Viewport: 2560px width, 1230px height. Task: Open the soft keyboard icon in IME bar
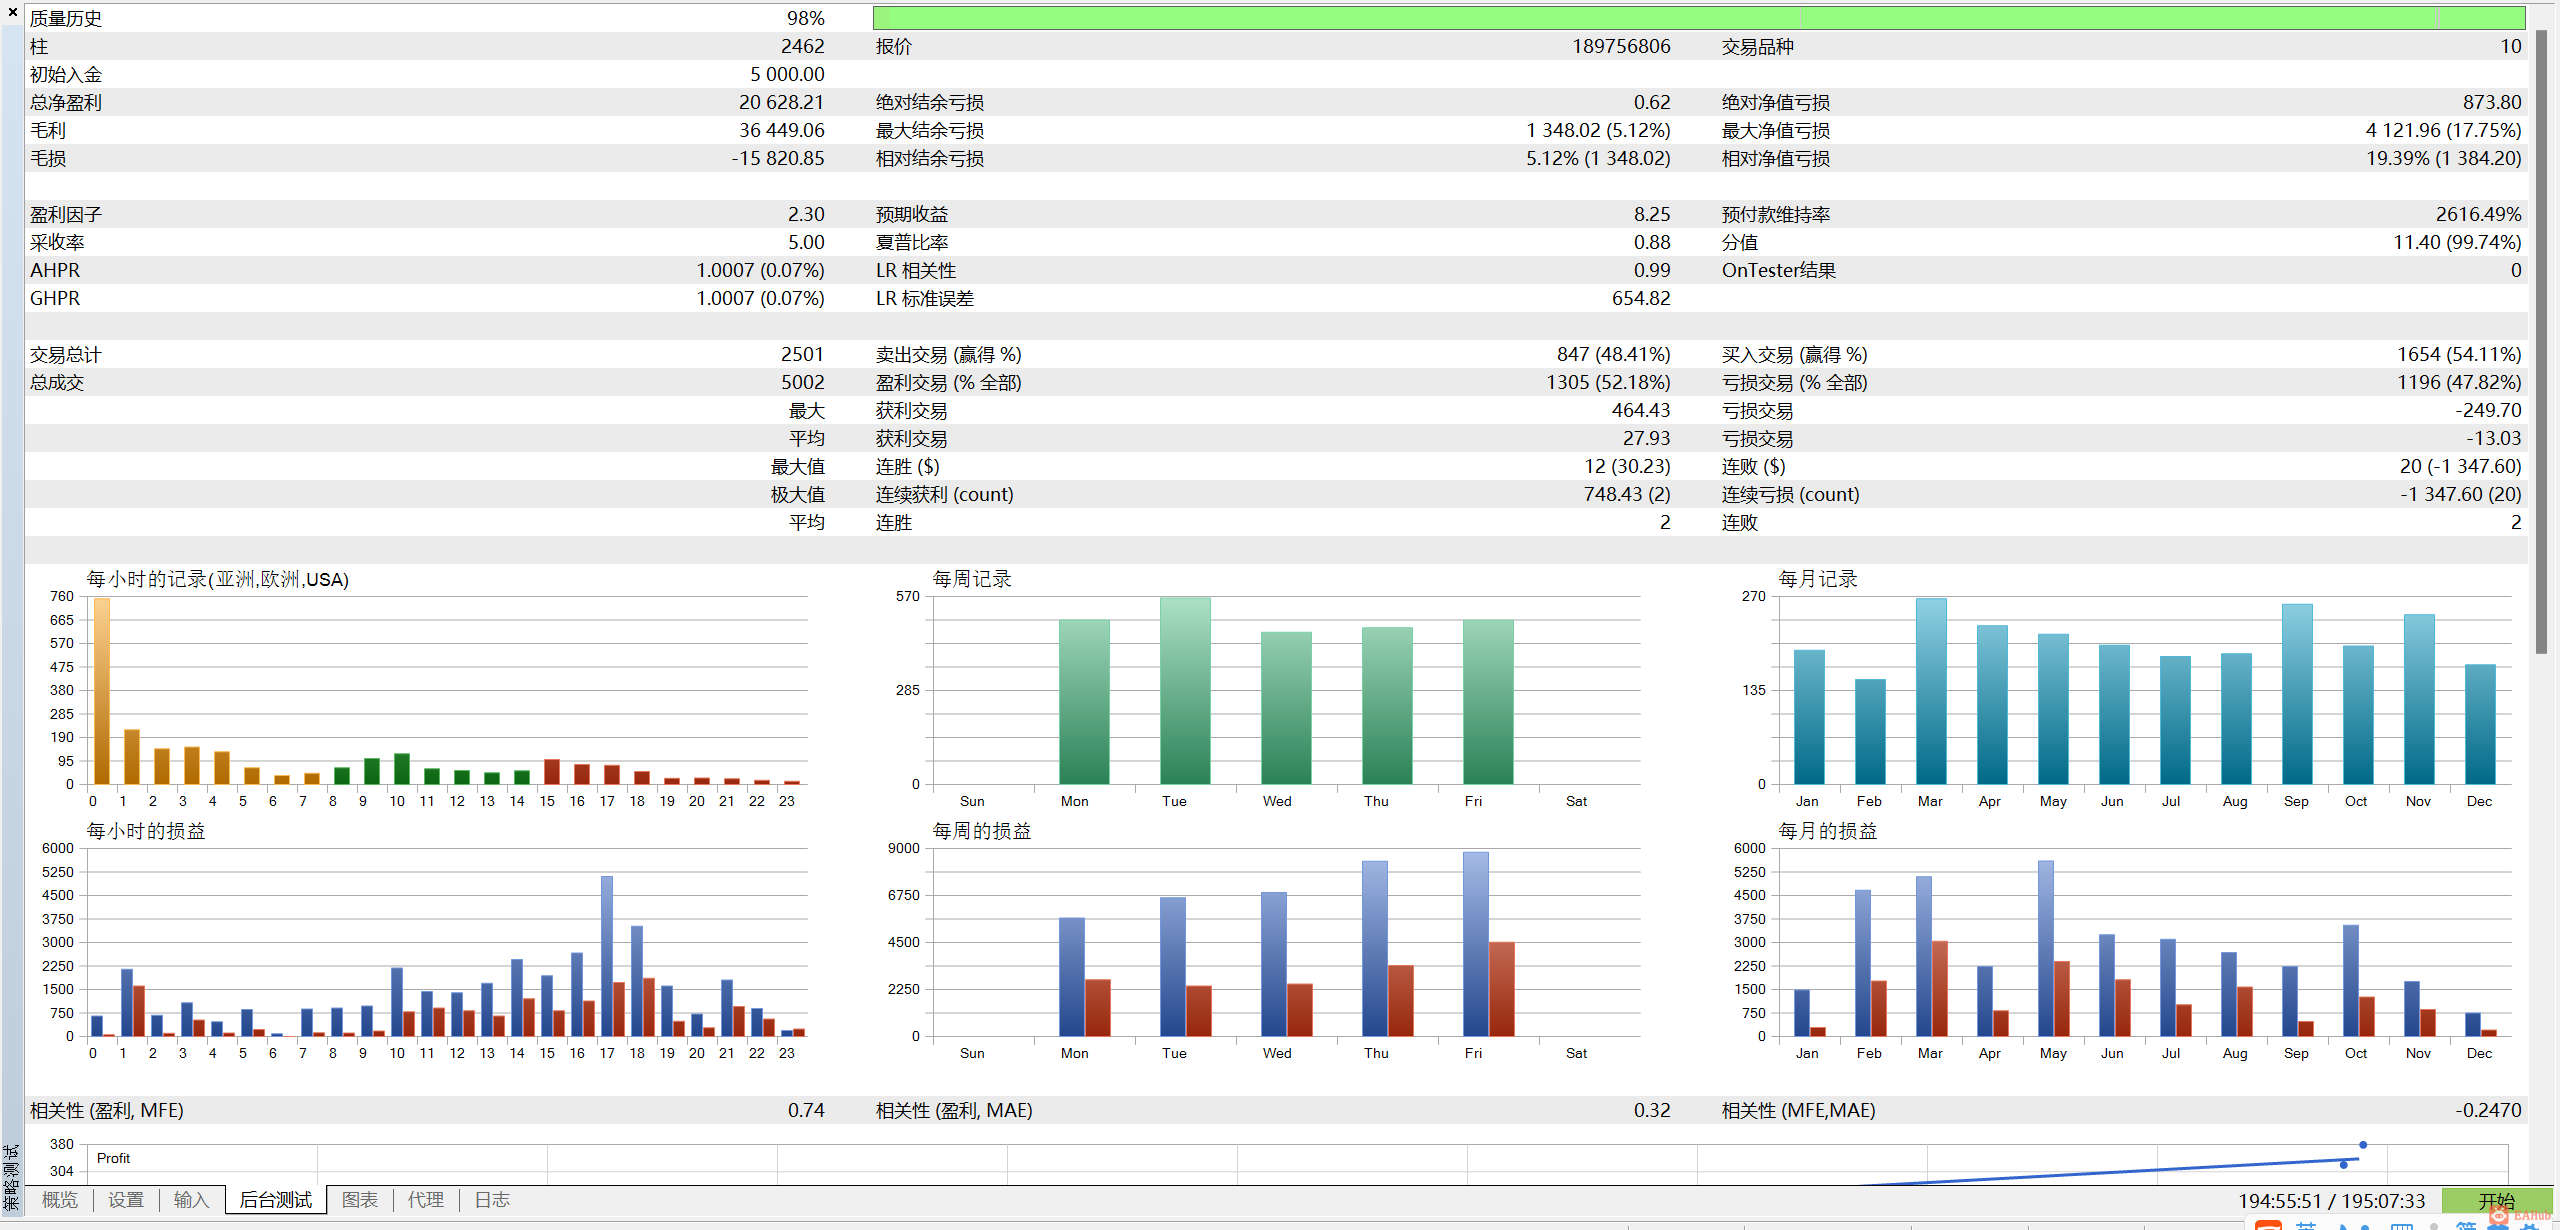point(2402,1225)
